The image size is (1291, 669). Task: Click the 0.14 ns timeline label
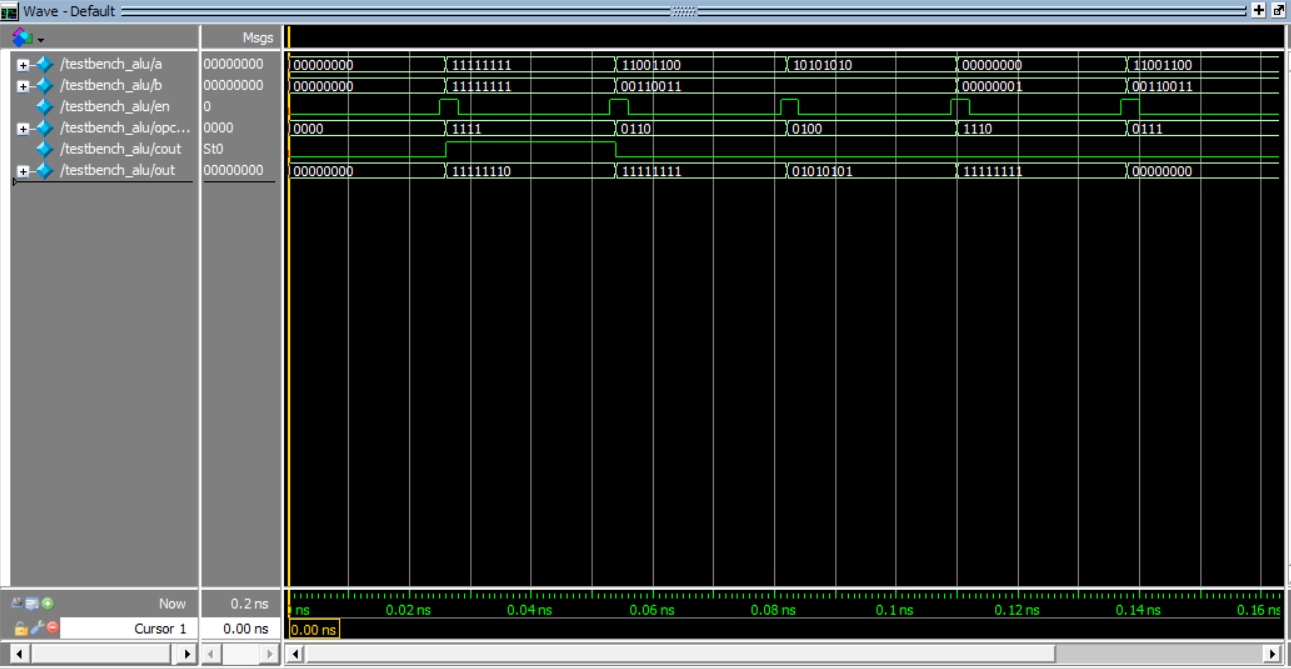pyautogui.click(x=1139, y=610)
